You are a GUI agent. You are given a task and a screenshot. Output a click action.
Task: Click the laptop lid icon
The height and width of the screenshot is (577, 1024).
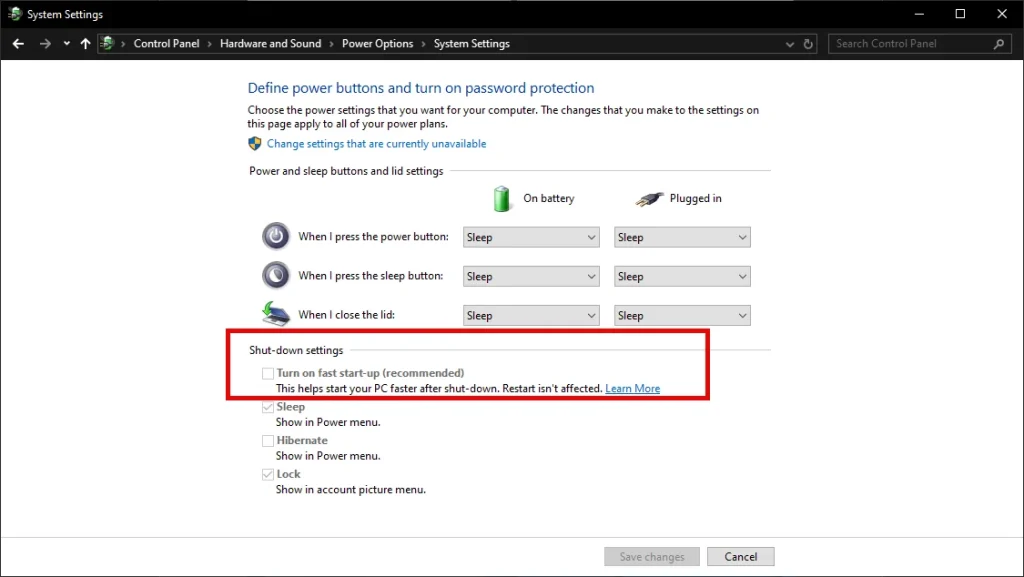275,313
